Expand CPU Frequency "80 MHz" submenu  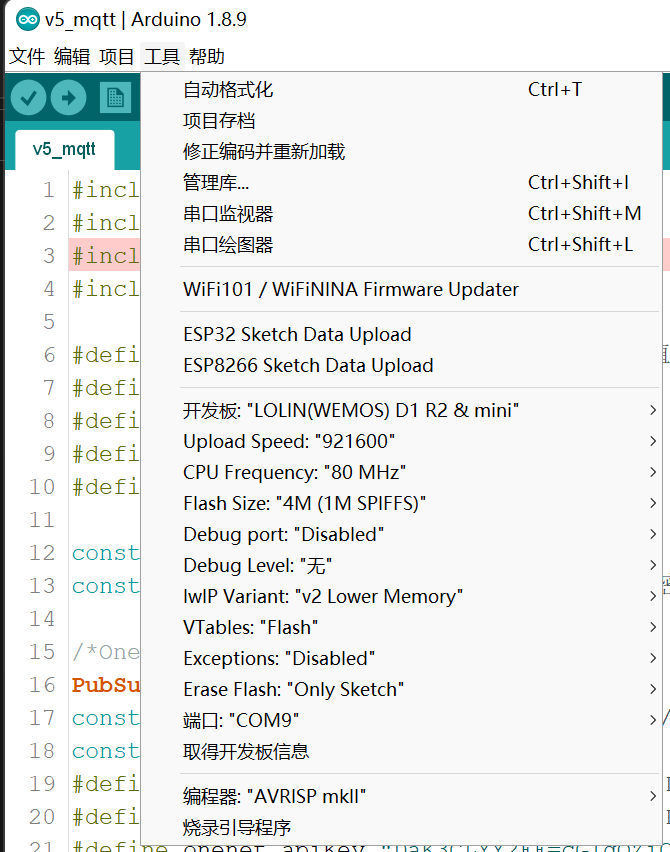pos(401,472)
